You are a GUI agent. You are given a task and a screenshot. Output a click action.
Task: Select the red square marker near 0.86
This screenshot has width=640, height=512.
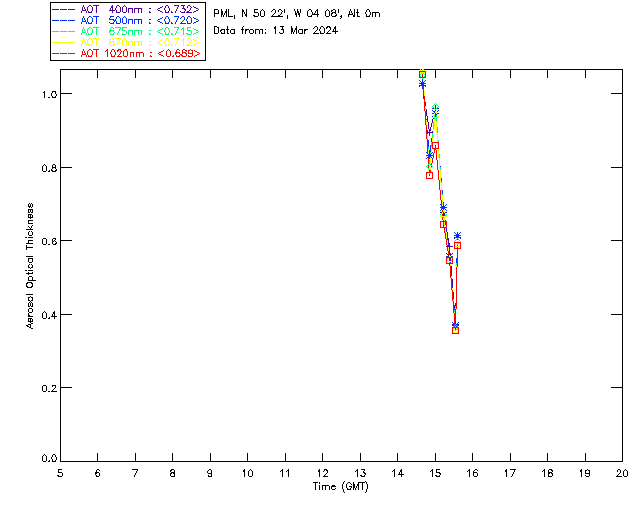pos(436,145)
